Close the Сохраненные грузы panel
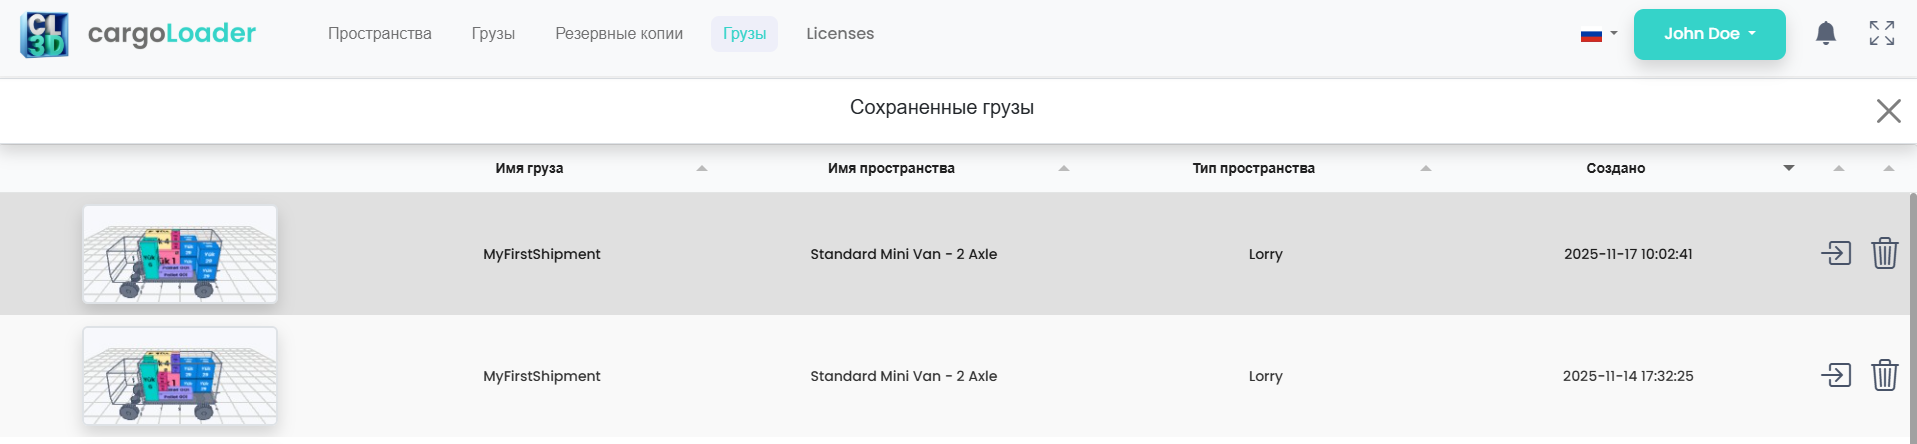The image size is (1917, 444). 1888,111
